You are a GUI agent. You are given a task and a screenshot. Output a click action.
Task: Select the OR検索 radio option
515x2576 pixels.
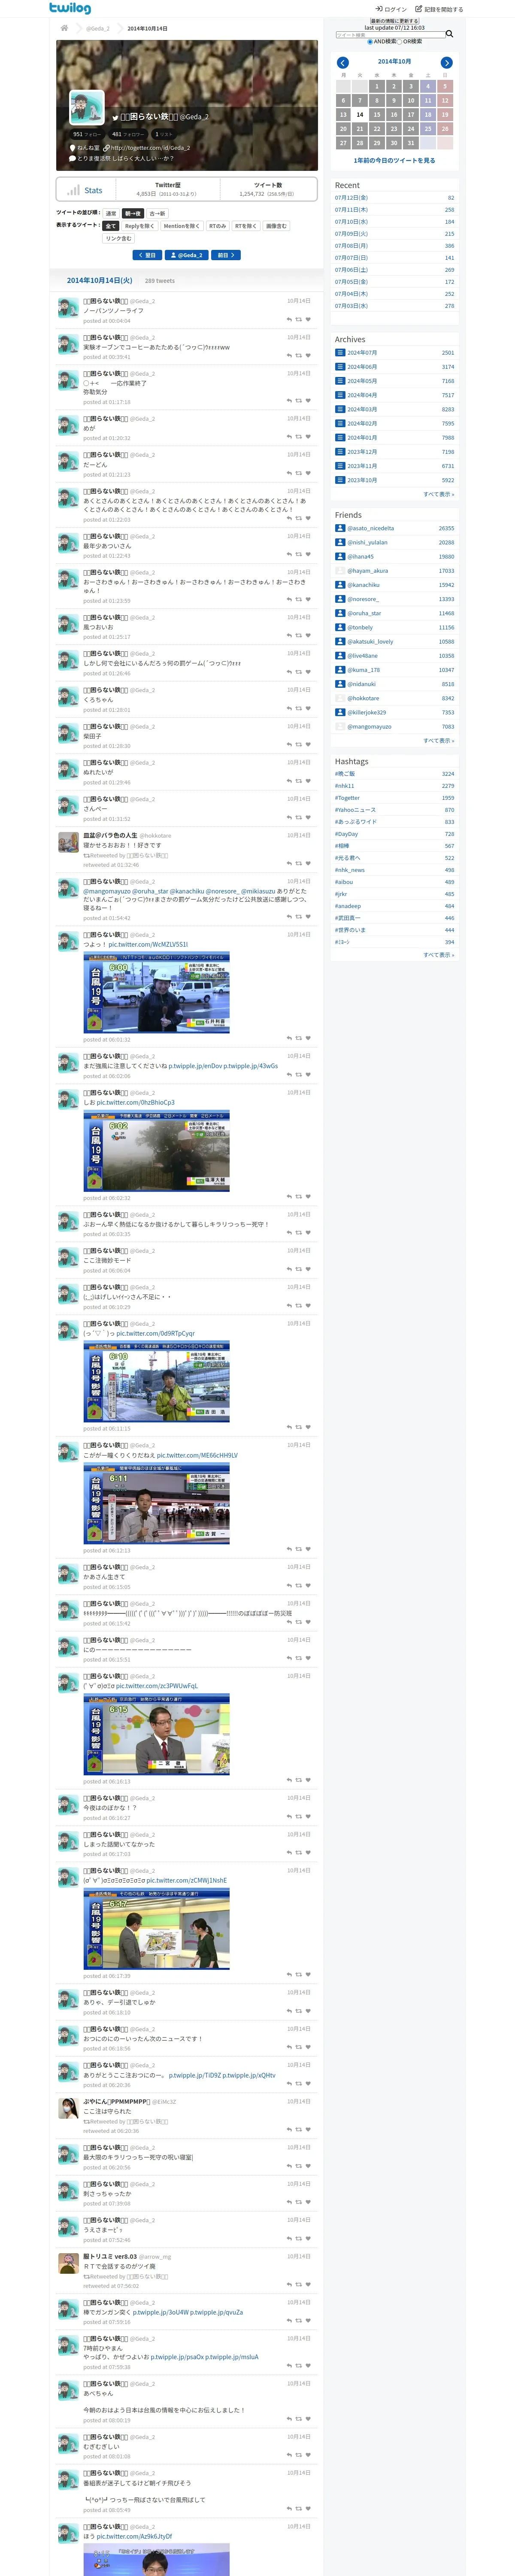tap(400, 42)
